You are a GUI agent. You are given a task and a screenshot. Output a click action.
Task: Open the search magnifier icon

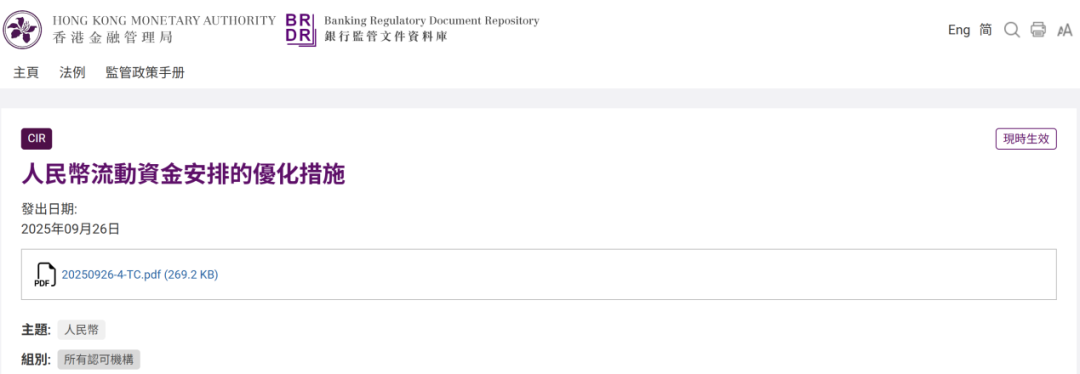(x=1012, y=30)
